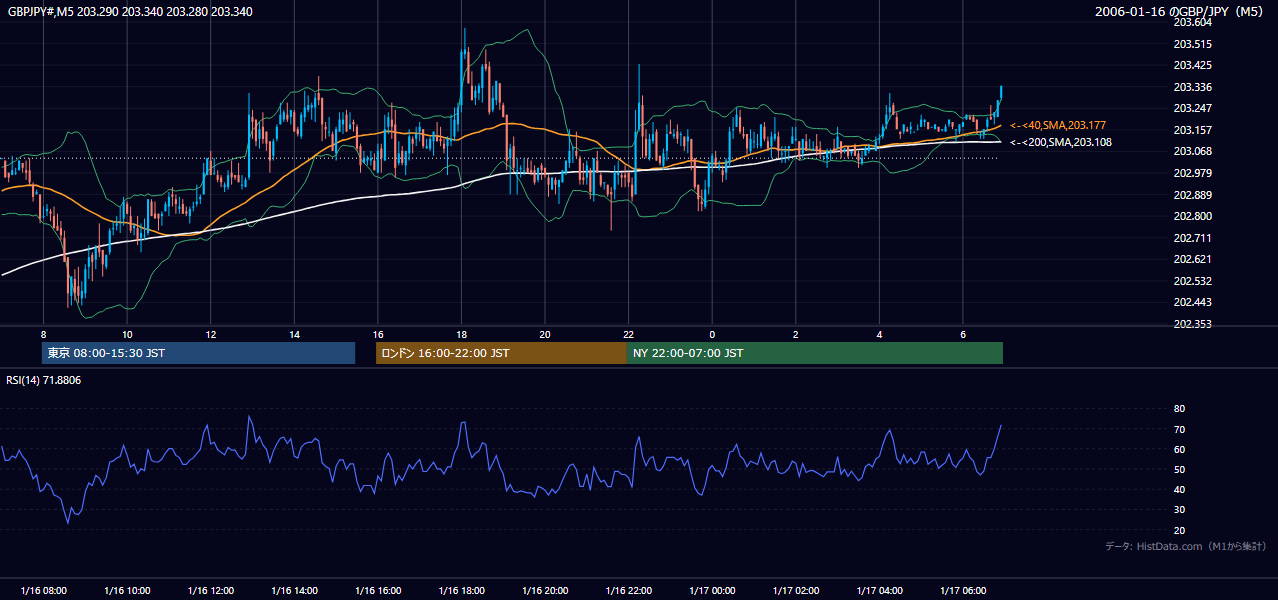This screenshot has width=1278, height=600.
Task: Click the RSI scale value 70
Action: (1179, 429)
